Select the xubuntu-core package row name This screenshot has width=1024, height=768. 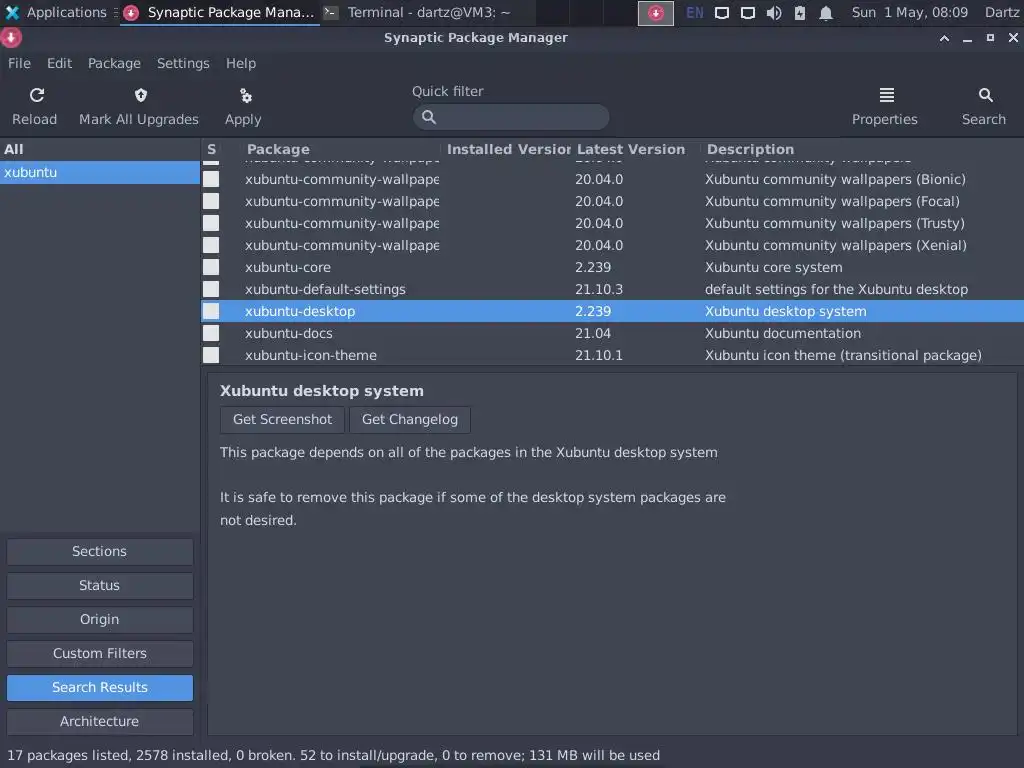(287, 267)
